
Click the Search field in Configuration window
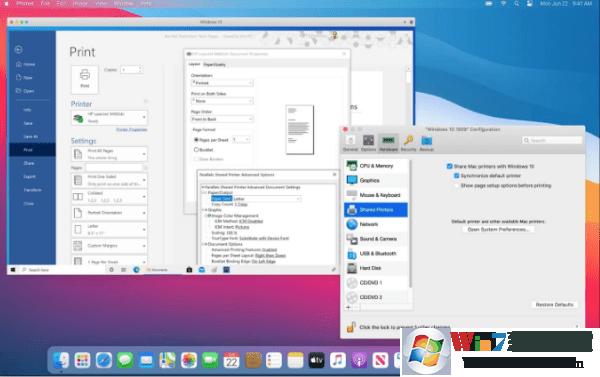click(552, 140)
